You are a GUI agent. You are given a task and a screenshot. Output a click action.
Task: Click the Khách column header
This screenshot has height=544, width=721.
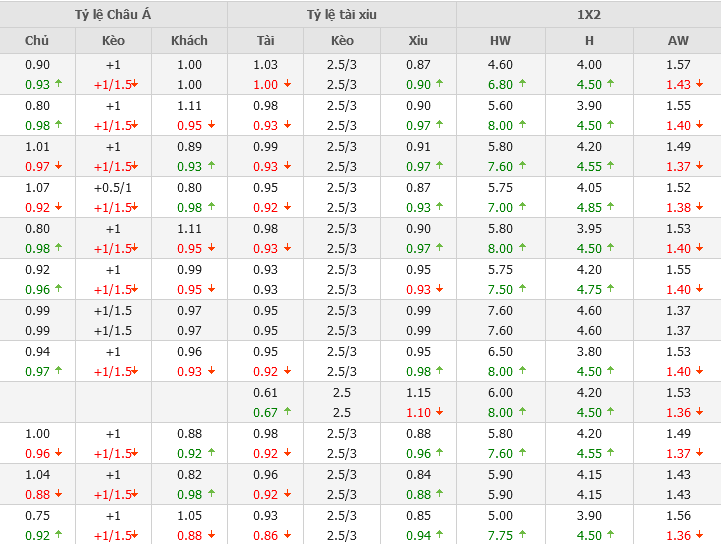[x=189, y=40]
